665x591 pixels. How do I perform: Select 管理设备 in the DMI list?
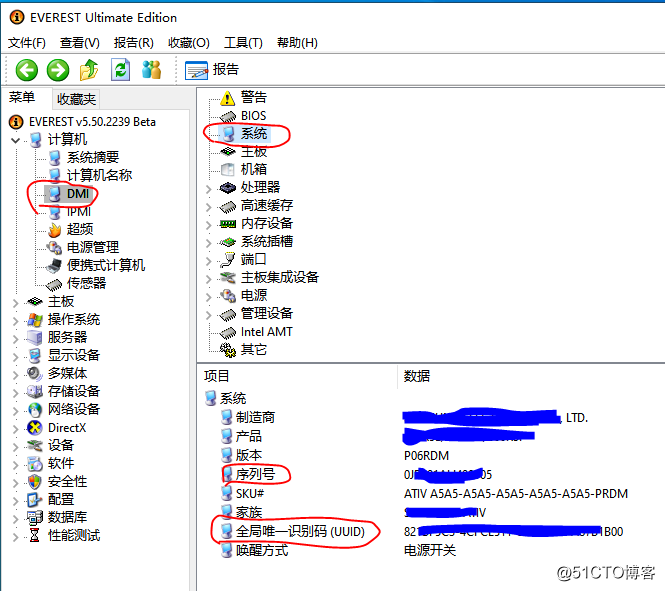[267, 314]
